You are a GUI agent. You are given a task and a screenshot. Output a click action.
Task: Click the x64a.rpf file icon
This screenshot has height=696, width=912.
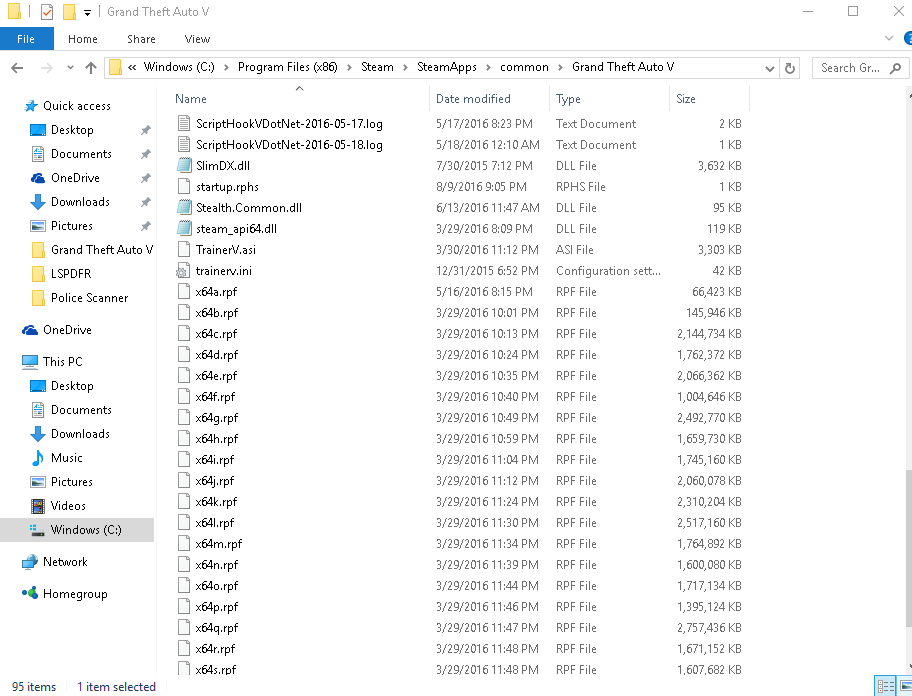184,292
